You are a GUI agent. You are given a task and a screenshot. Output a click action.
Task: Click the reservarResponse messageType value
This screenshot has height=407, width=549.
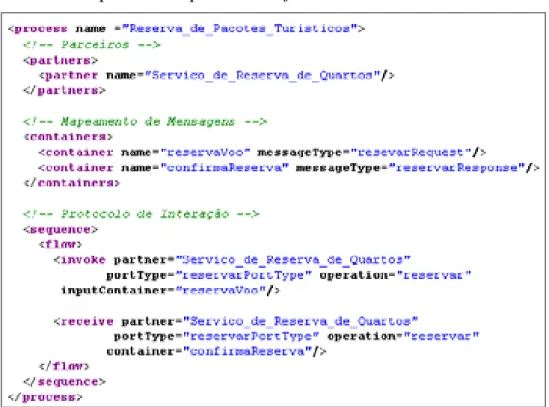[457, 168]
